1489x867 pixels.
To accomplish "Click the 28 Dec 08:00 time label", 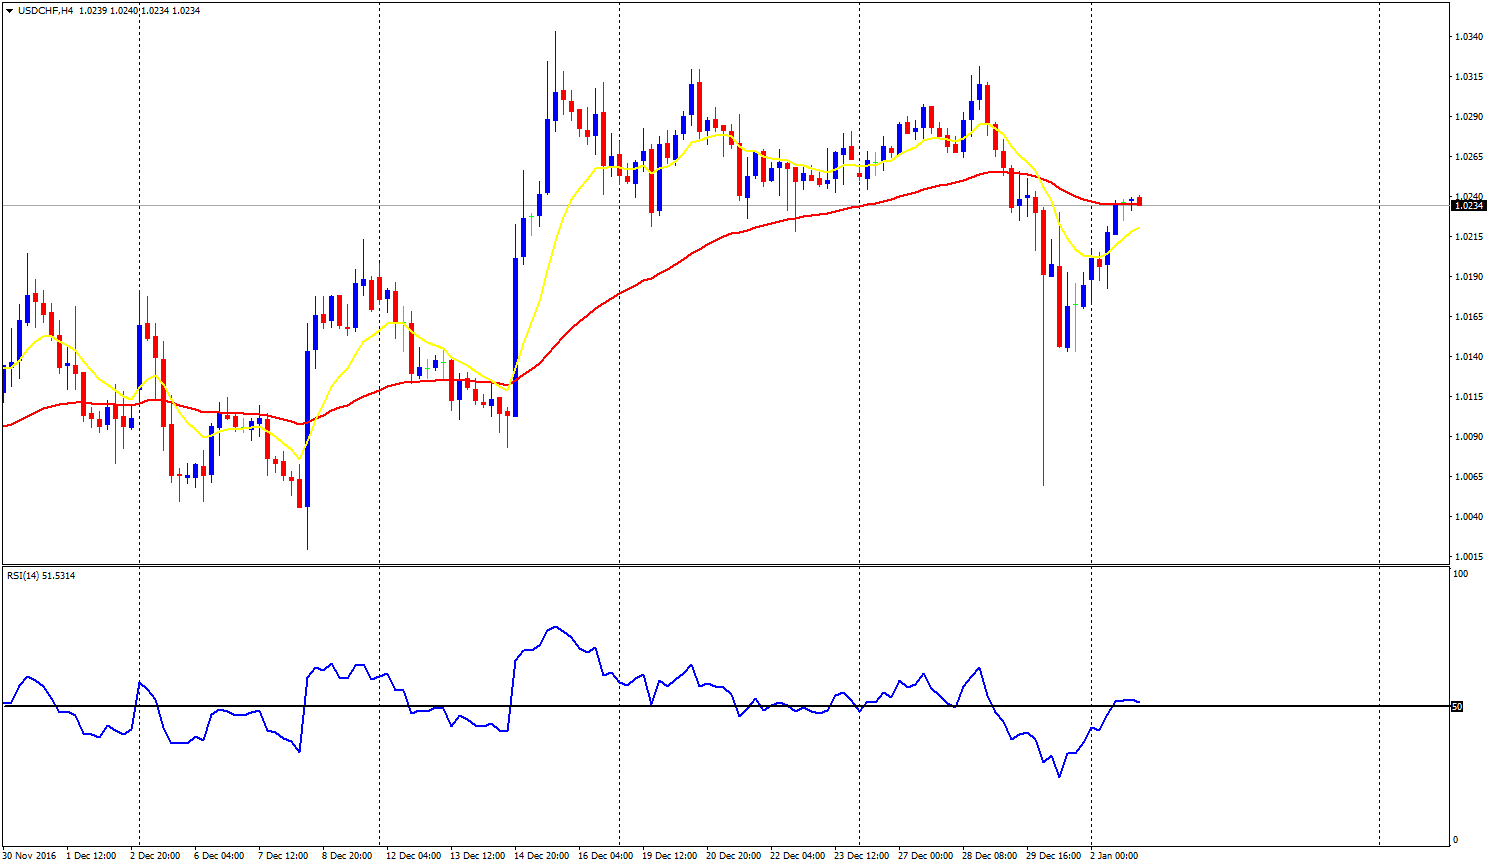I will pos(989,856).
